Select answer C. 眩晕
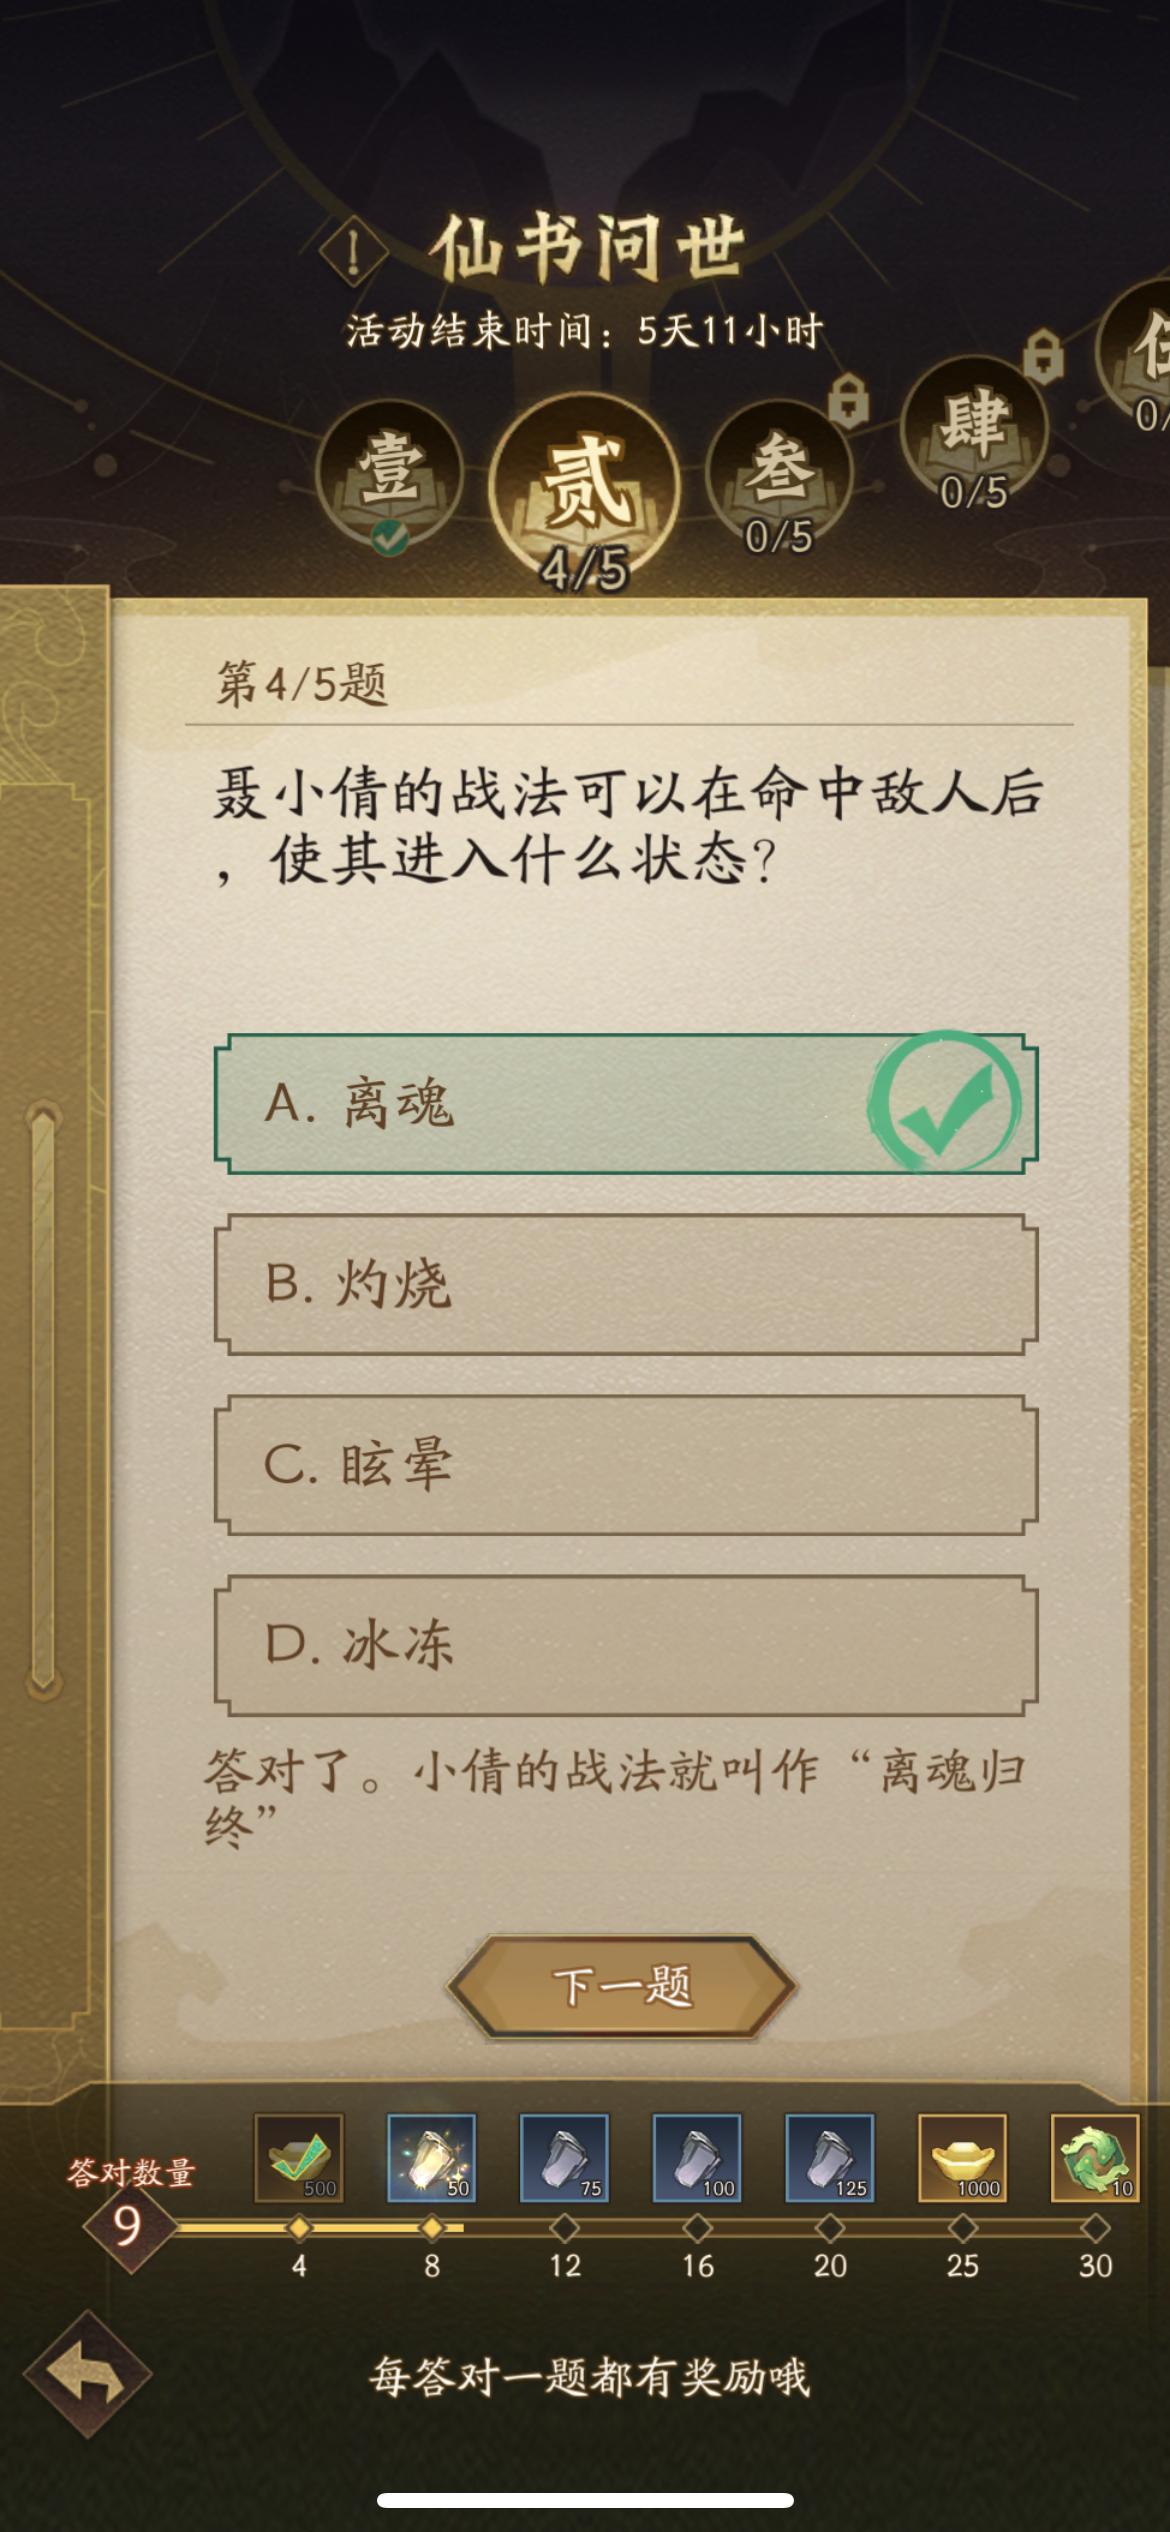 pos(626,1465)
